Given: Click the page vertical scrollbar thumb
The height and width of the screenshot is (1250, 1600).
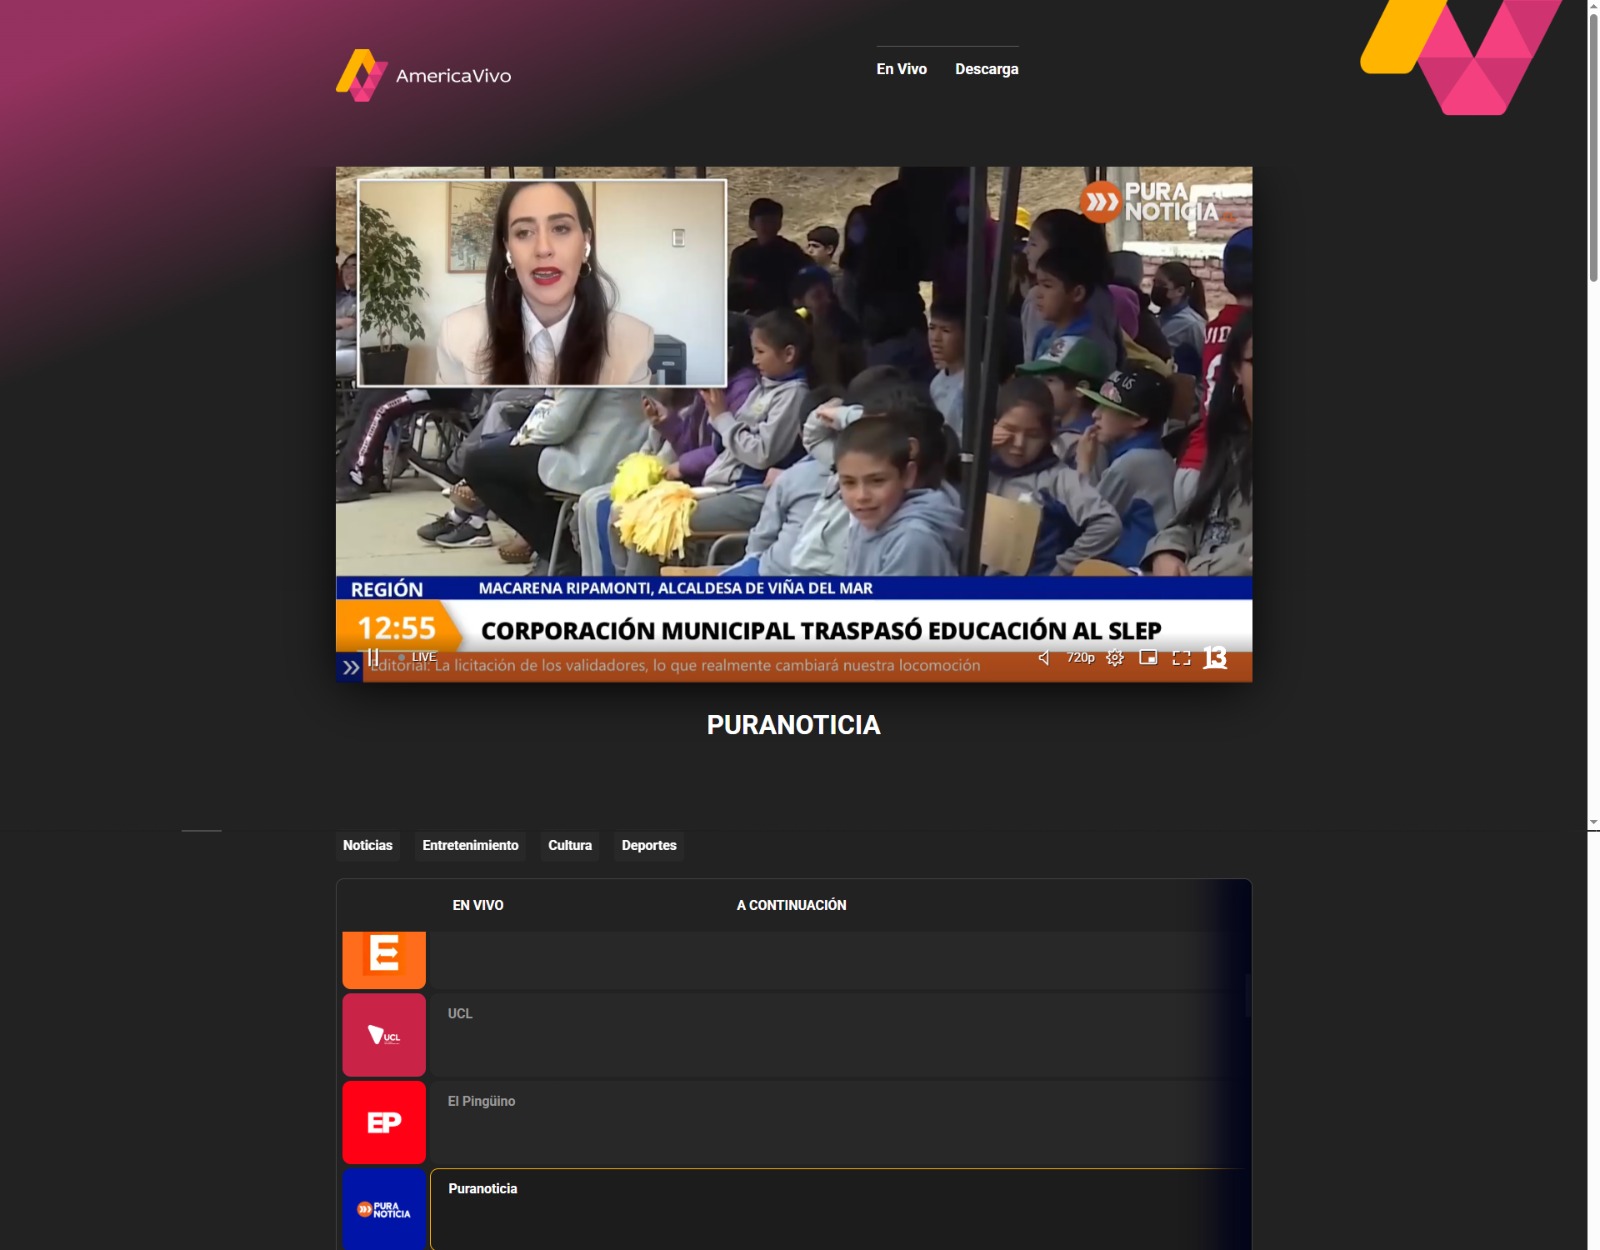Looking at the screenshot, I should click(x=1593, y=148).
